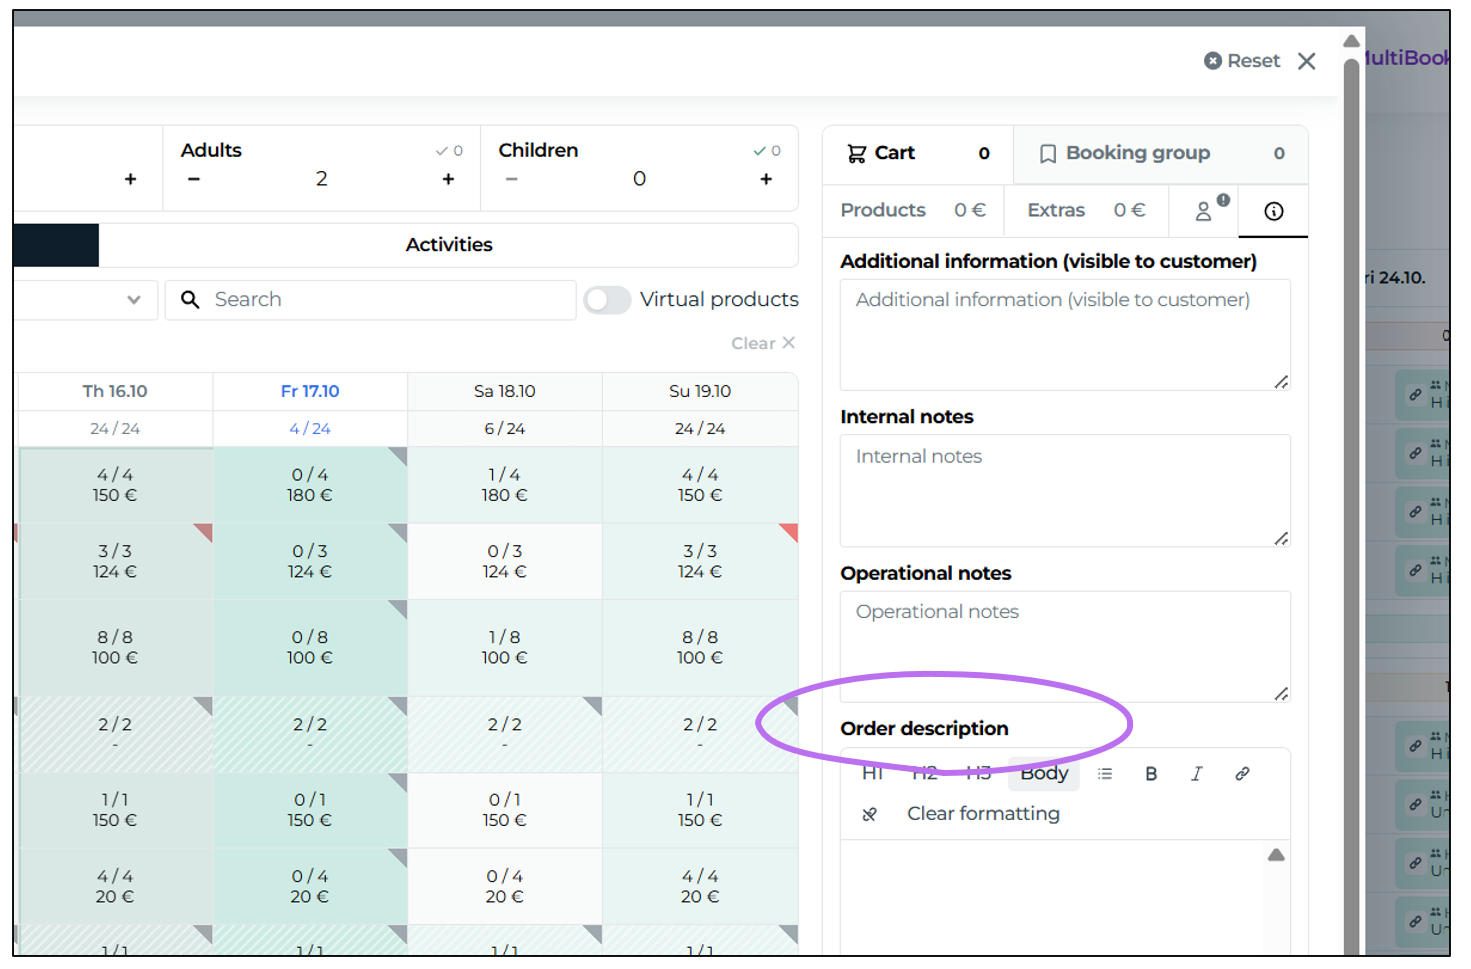Click Clear formatting in the editor
Viewport: 1471px width, 969px height.
pyautogui.click(x=983, y=814)
